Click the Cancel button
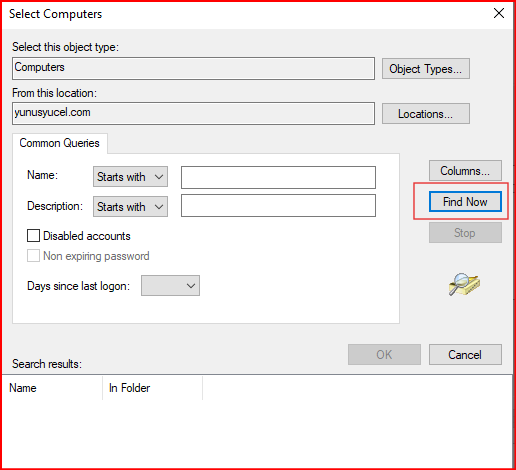 (465, 355)
